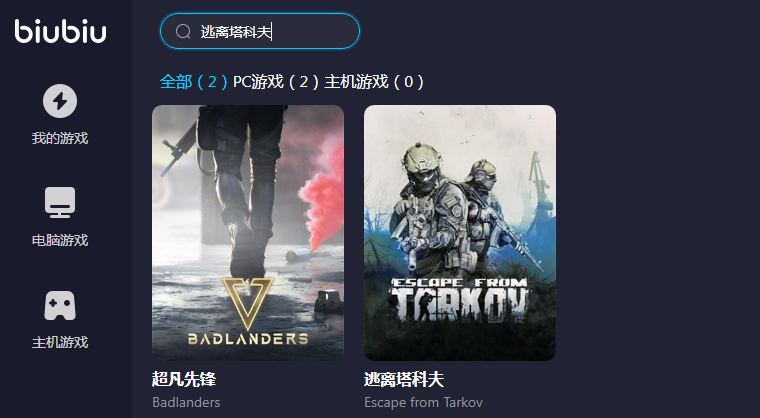This screenshot has width=760, height=418.
Task: Open the Badlanders game cover
Action: (x=248, y=233)
